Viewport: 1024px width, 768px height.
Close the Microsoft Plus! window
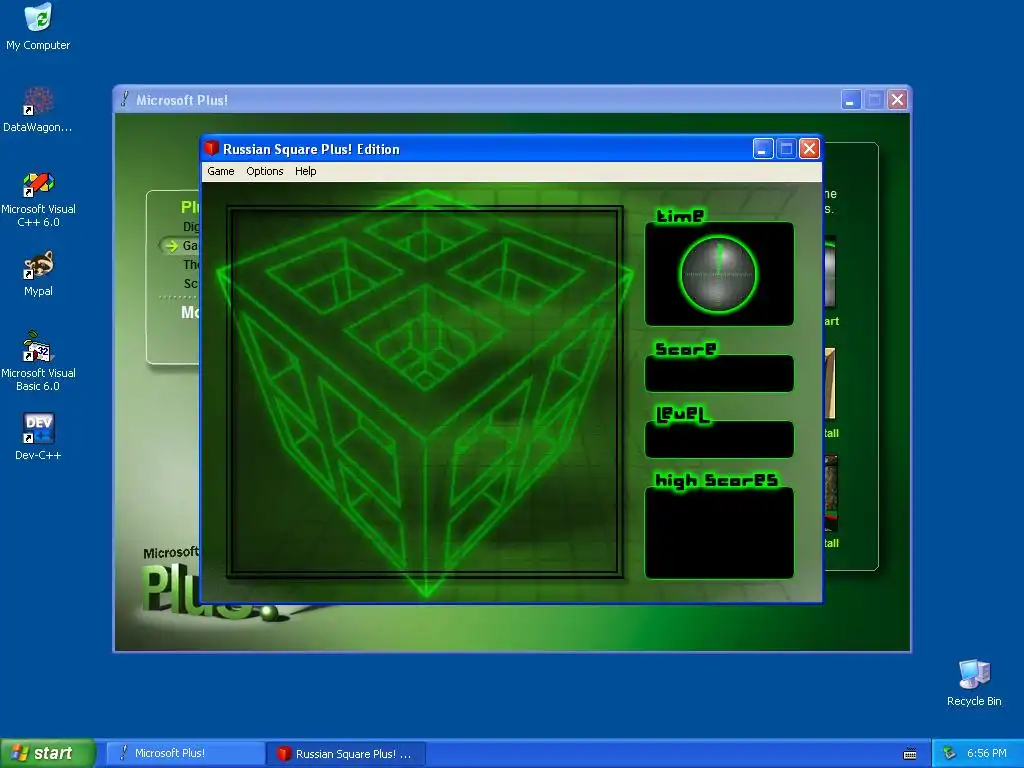897,100
